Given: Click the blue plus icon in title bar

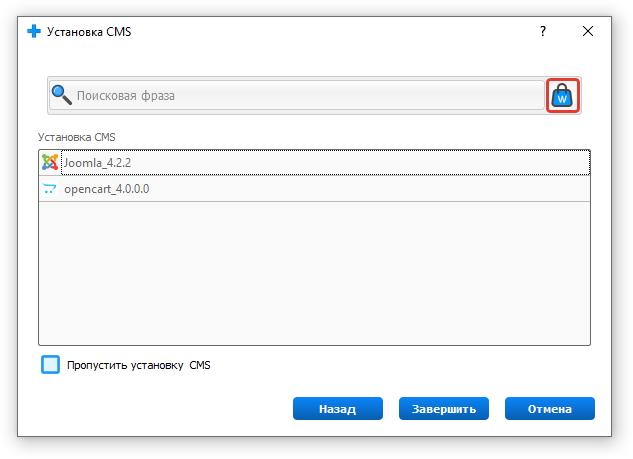Looking at the screenshot, I should (34, 31).
